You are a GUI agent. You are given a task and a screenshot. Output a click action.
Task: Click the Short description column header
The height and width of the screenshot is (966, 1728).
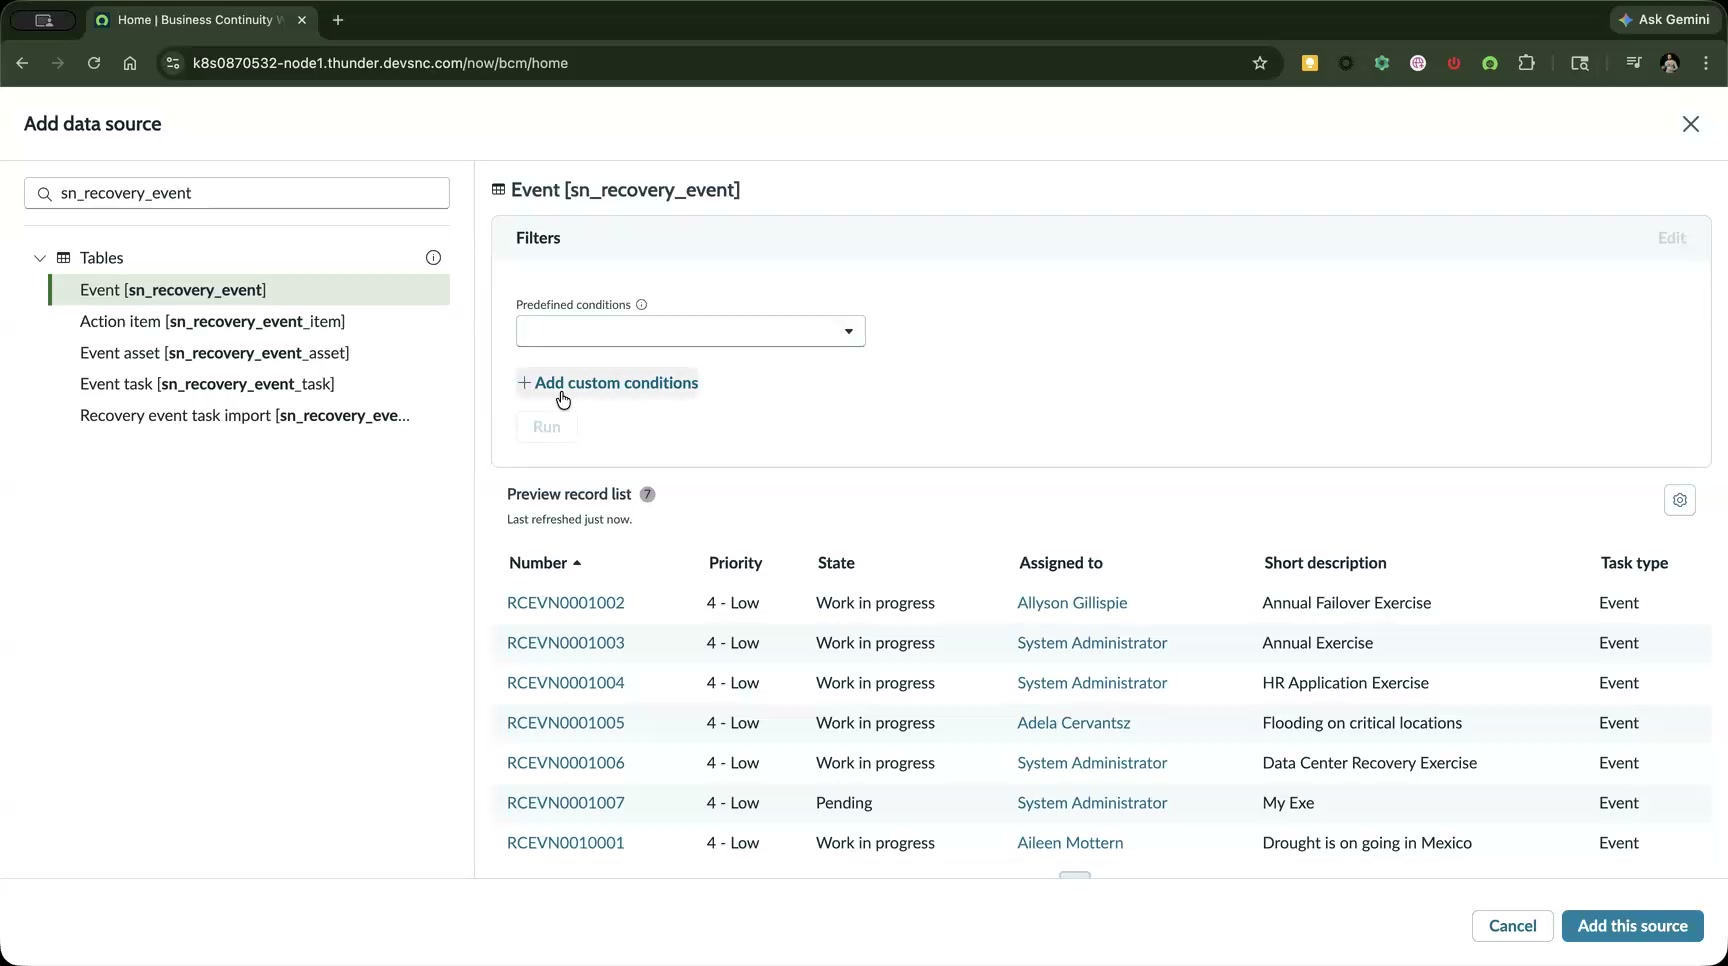click(x=1325, y=563)
